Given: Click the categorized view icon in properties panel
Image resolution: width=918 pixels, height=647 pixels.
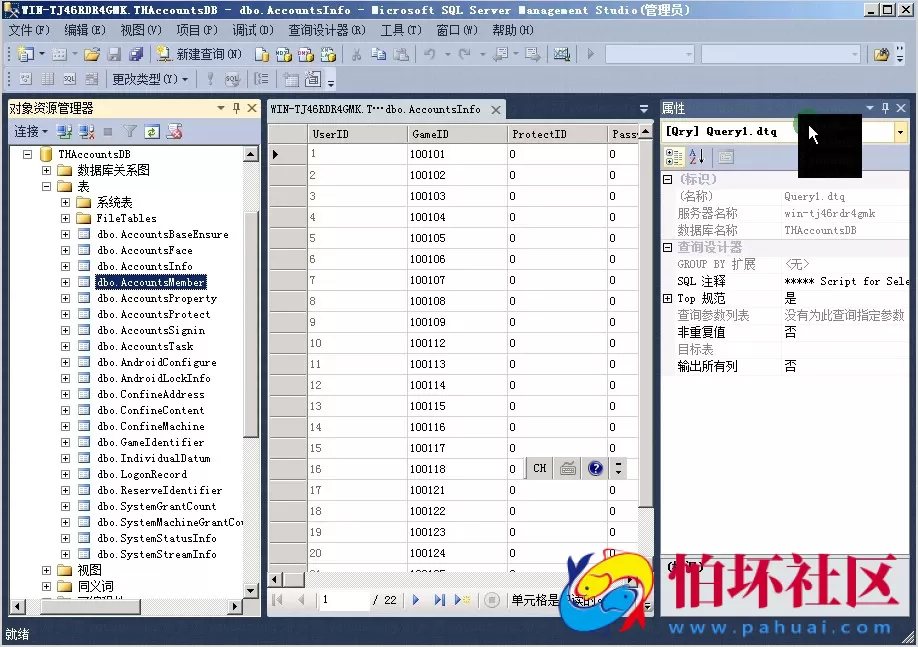Looking at the screenshot, I should coord(675,157).
